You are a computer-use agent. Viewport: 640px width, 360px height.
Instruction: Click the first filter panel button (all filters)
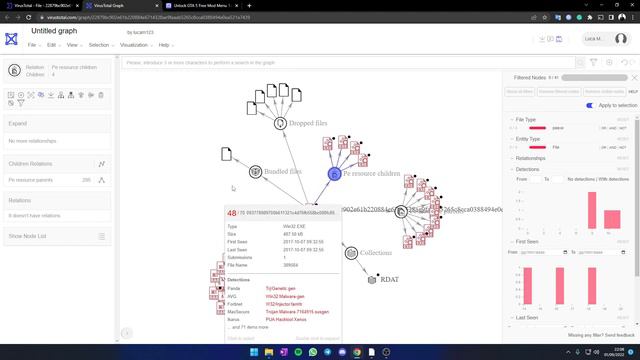click(x=520, y=91)
